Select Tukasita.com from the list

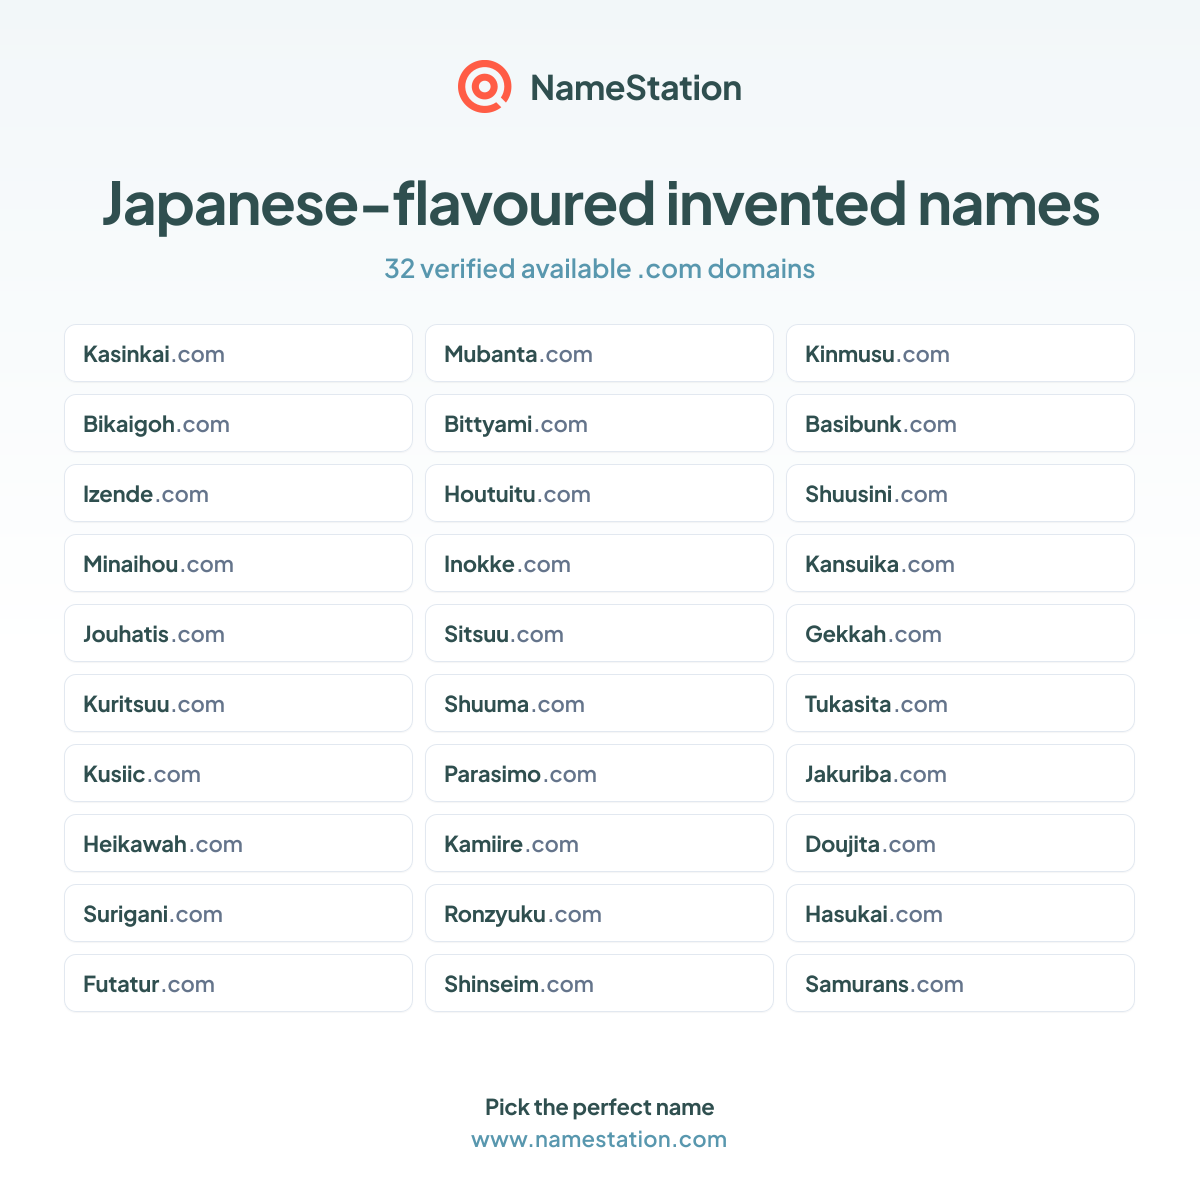tap(961, 703)
